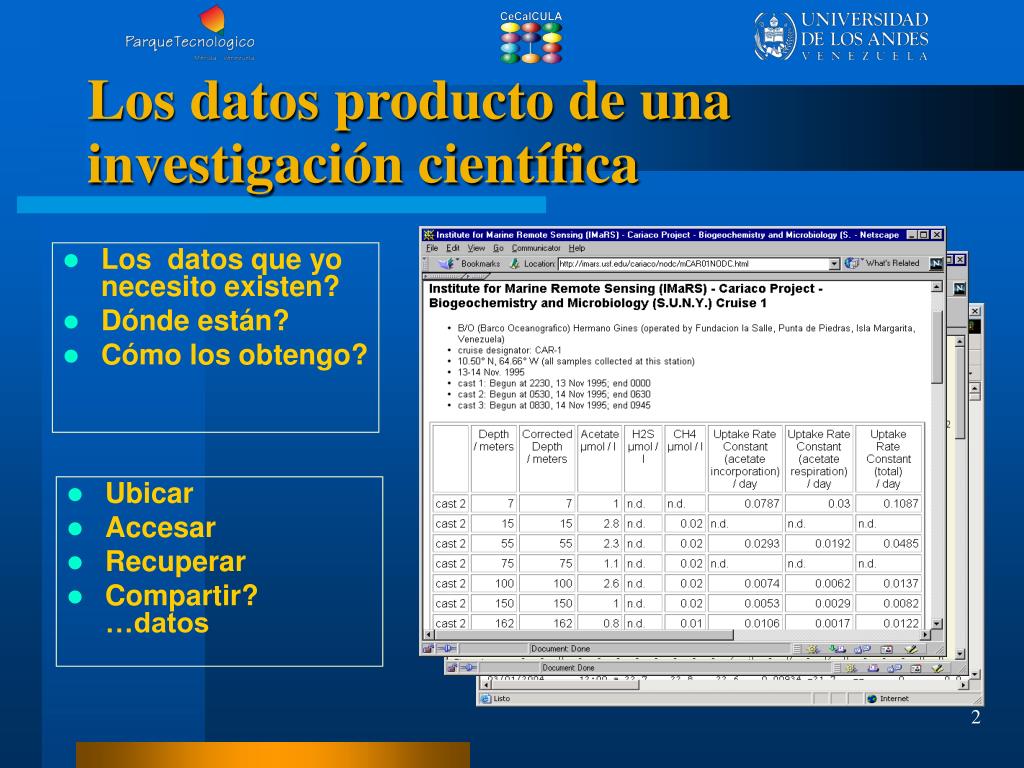The height and width of the screenshot is (768, 1024).
Task: Maximize the front Netscape window
Action: 923,234
